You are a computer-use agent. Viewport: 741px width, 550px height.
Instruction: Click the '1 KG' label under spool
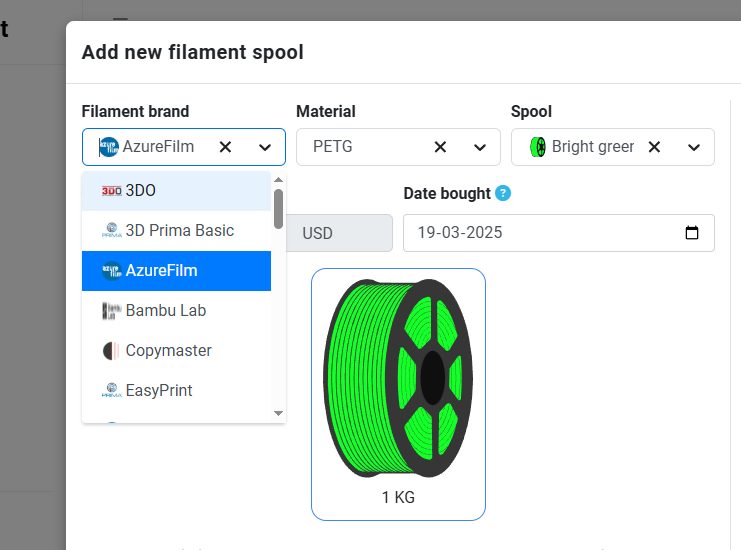coord(398,498)
